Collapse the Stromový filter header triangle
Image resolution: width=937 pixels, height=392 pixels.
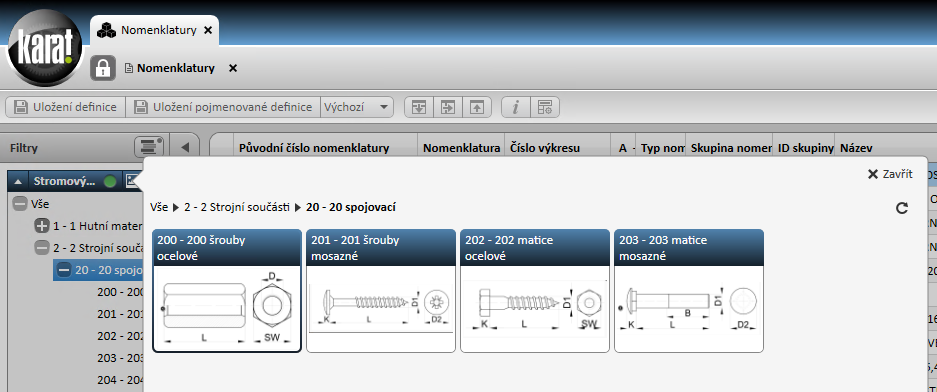tap(19, 181)
